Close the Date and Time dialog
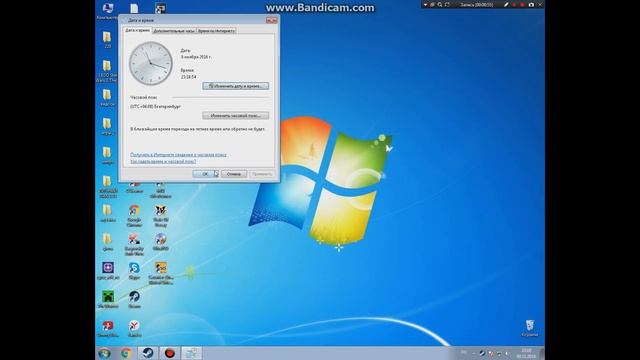Viewport: 640px width, 360px height. coord(271,20)
